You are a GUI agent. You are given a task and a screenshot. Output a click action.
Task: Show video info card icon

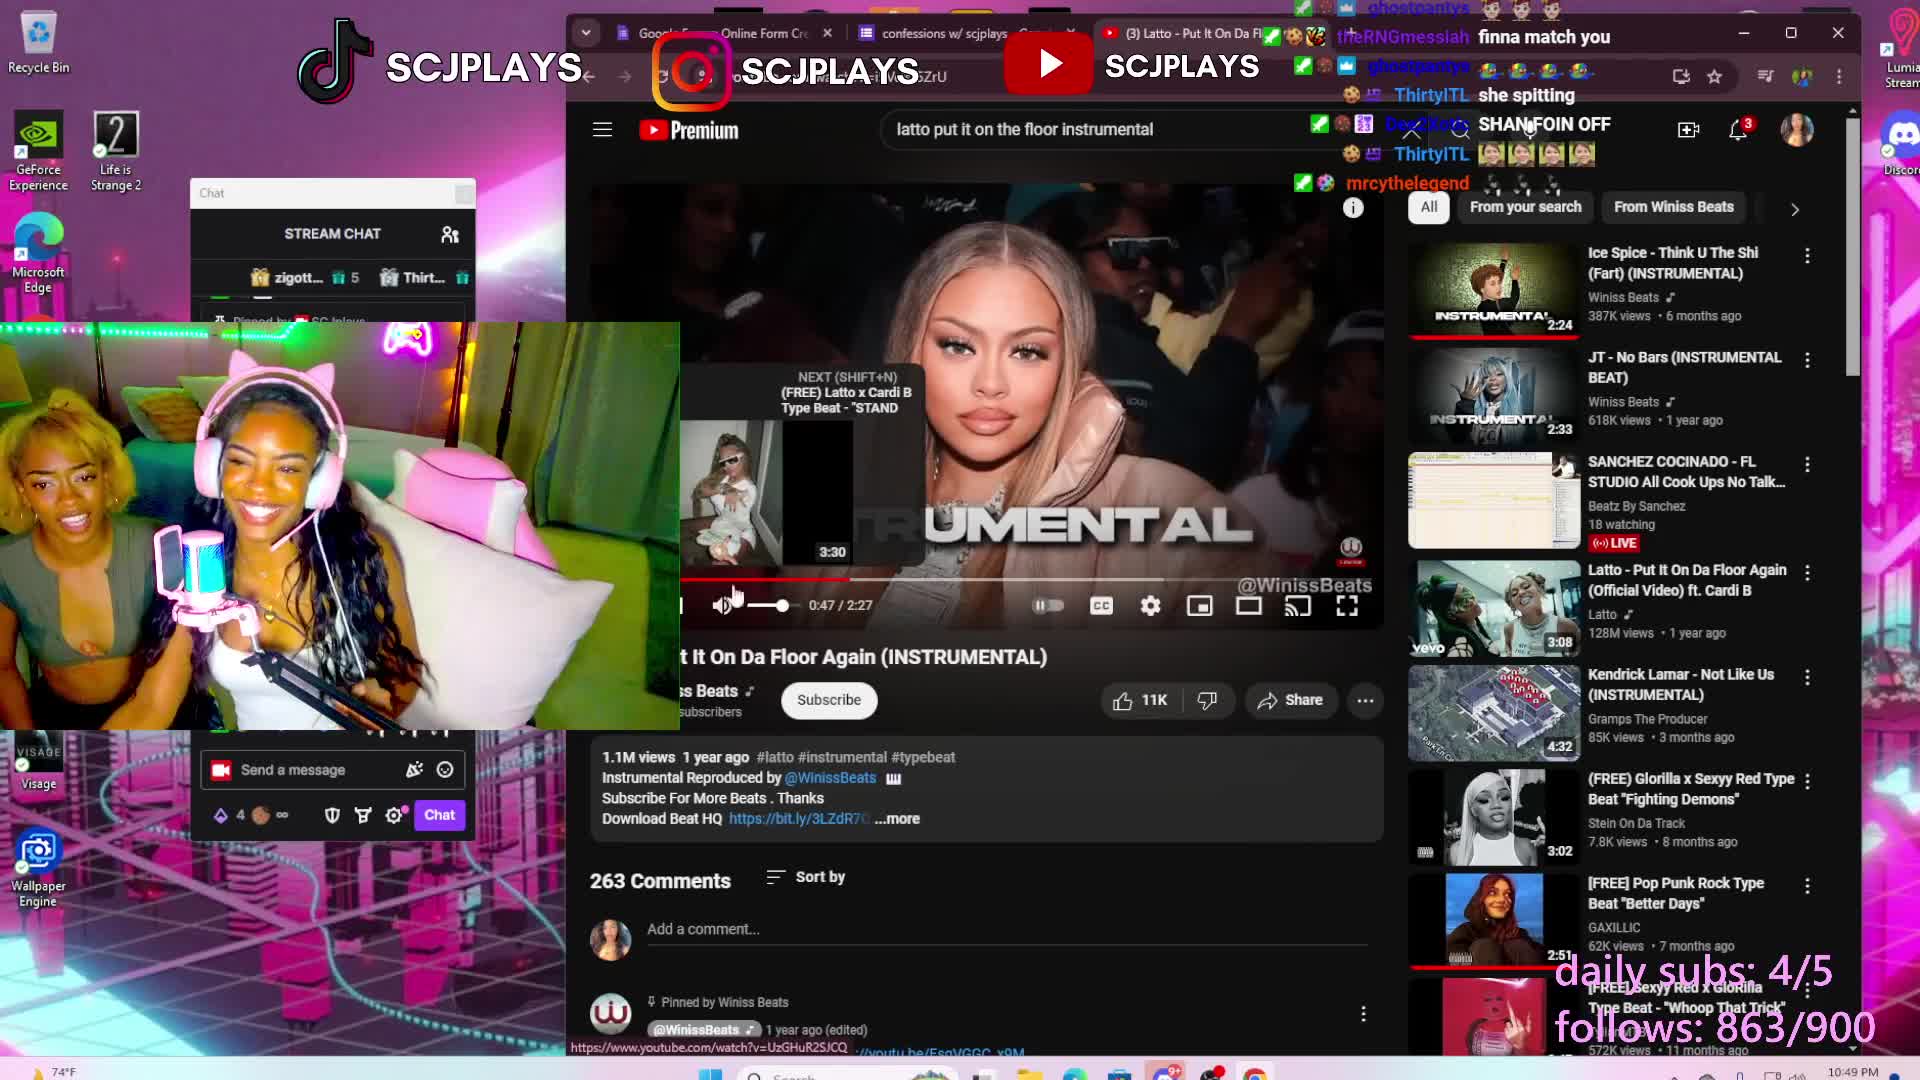(1353, 207)
